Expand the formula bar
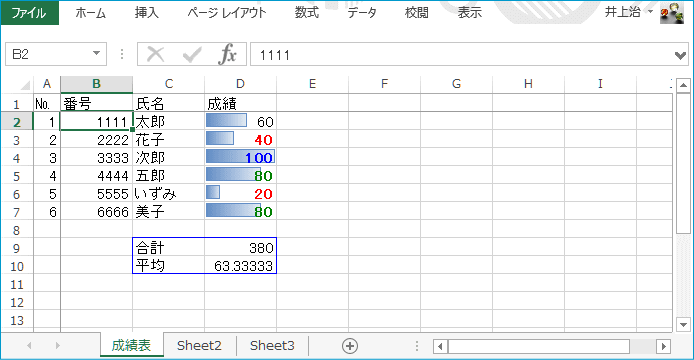 click(680, 55)
